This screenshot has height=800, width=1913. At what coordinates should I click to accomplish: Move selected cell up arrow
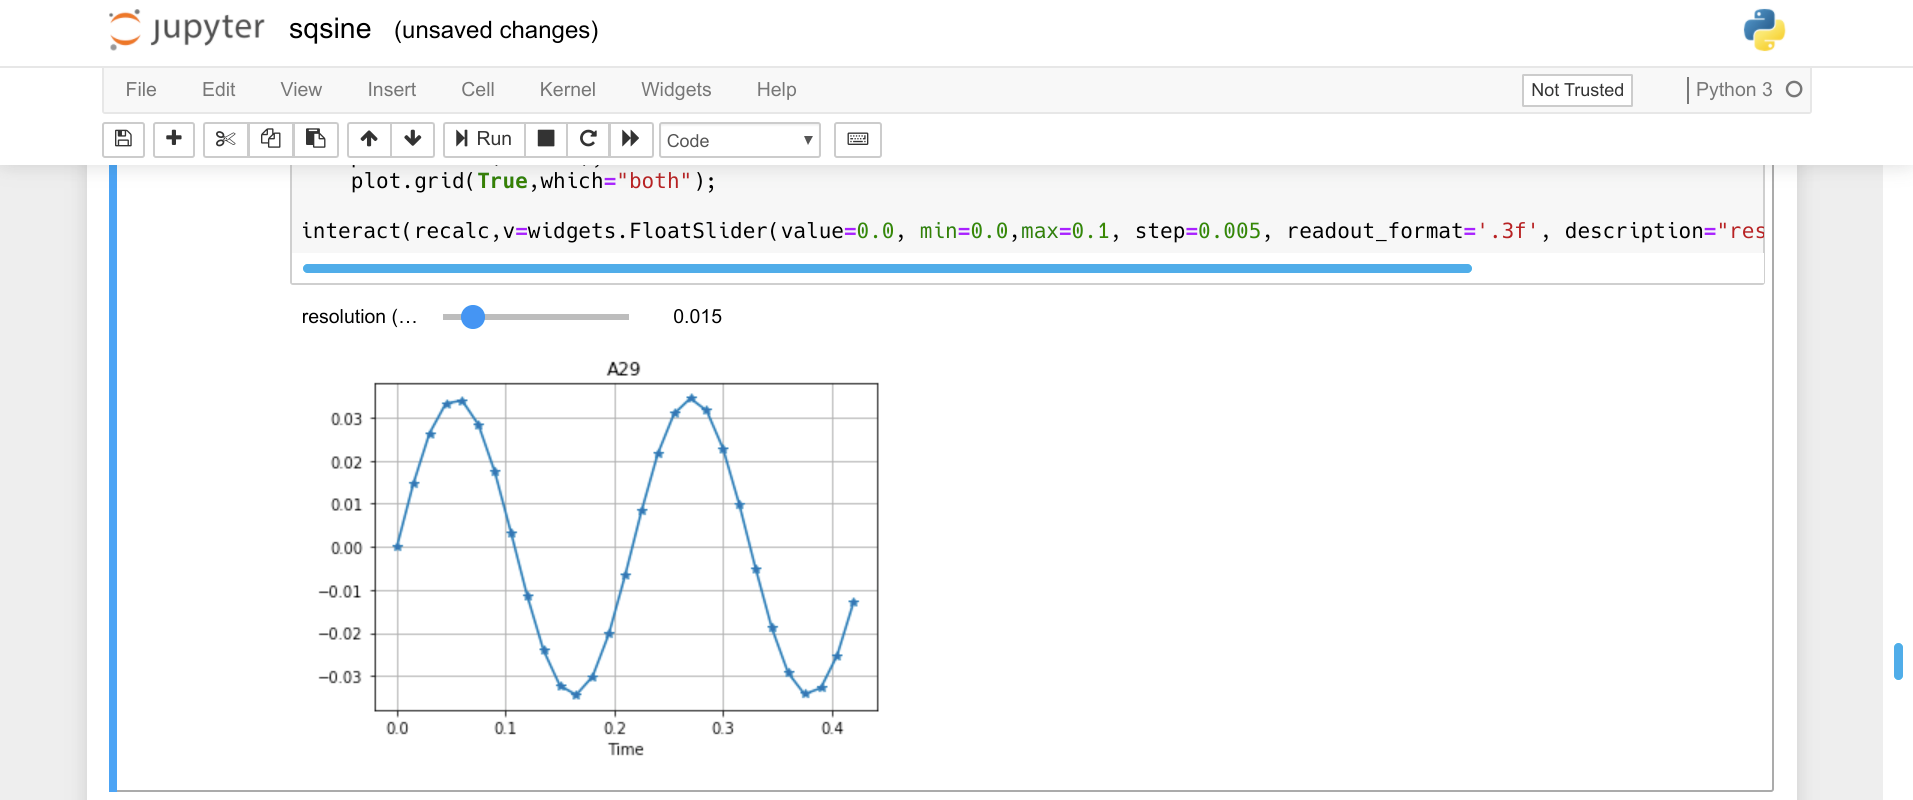[x=369, y=139]
